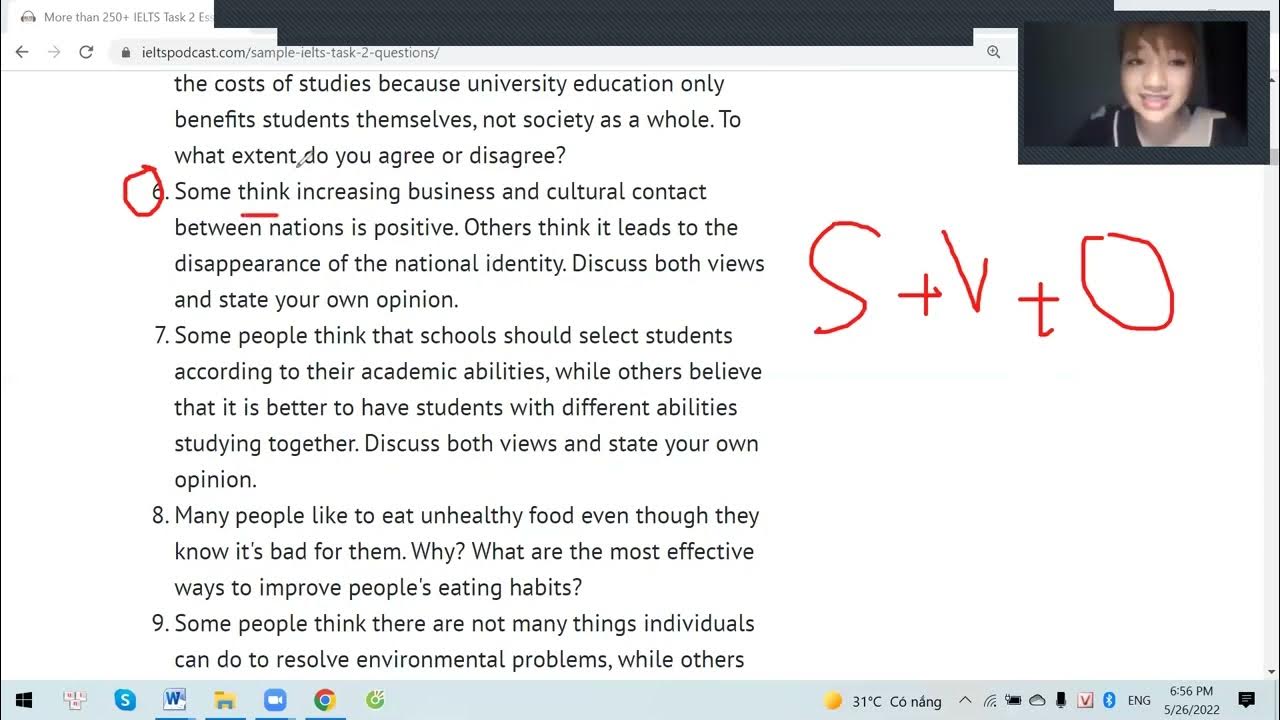Image resolution: width=1280 pixels, height=720 pixels.
Task: Click the network Wi-Fi tray icon
Action: [x=990, y=701]
